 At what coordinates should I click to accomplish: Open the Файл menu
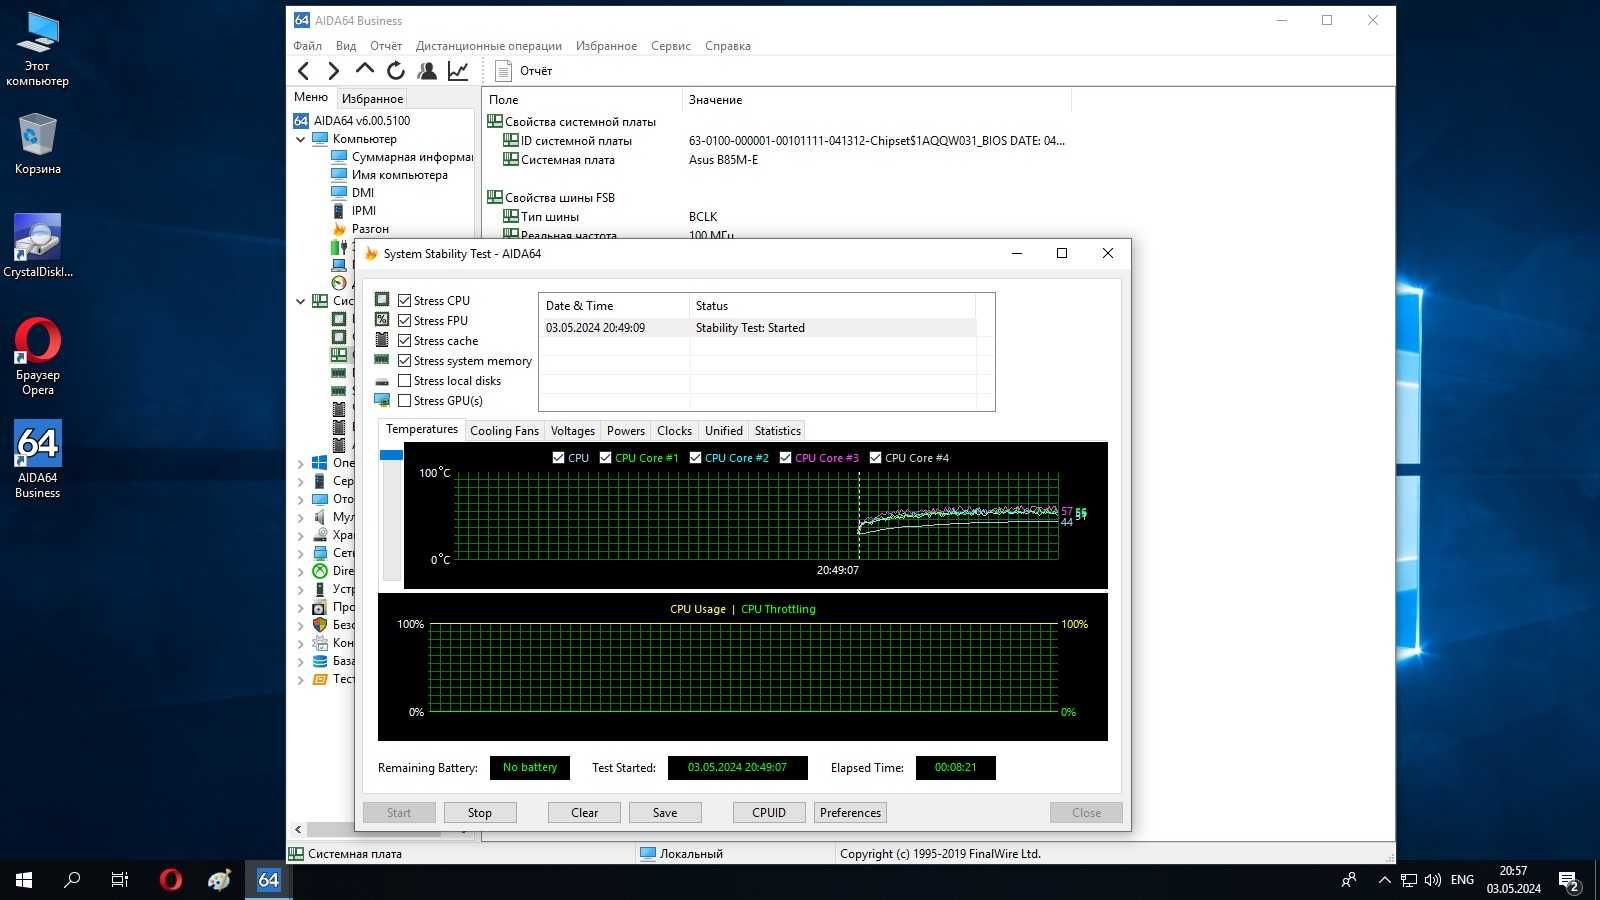point(308,46)
